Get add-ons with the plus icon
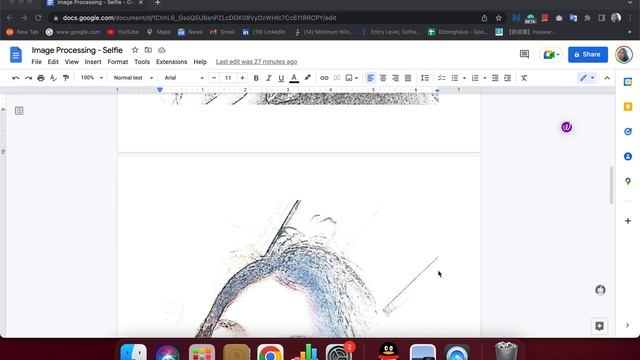The height and width of the screenshot is (360, 640). 628,221
